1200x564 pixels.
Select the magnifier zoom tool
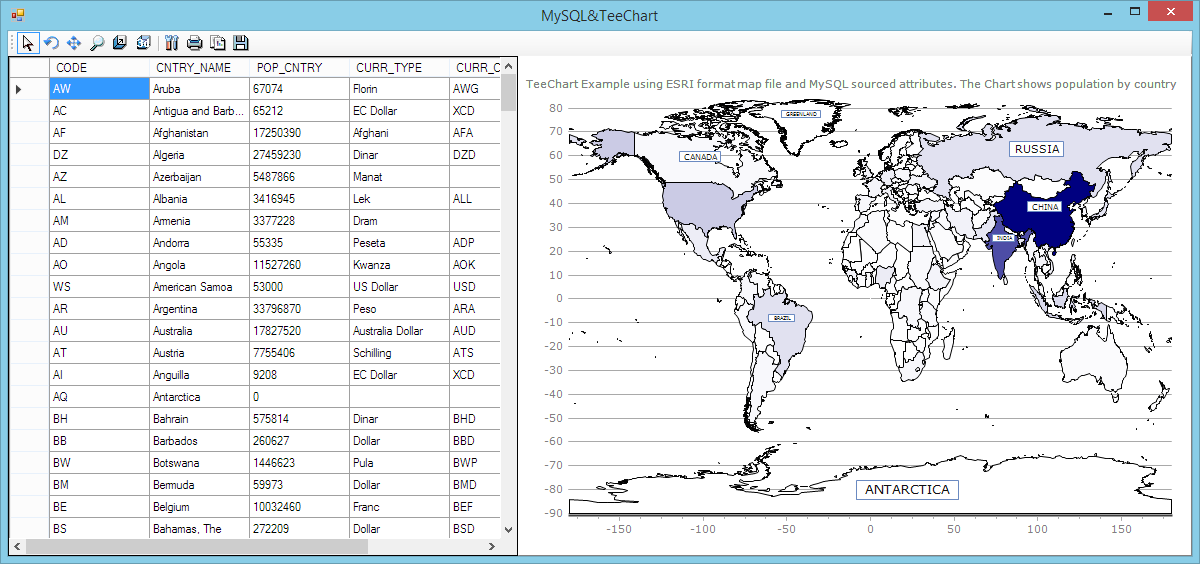pyautogui.click(x=97, y=43)
